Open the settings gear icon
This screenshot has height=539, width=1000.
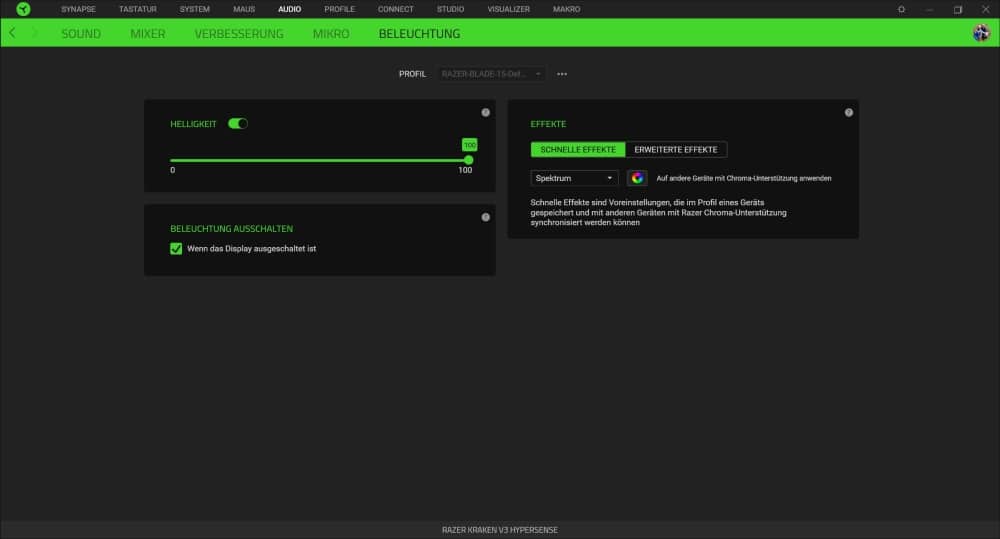tap(901, 9)
